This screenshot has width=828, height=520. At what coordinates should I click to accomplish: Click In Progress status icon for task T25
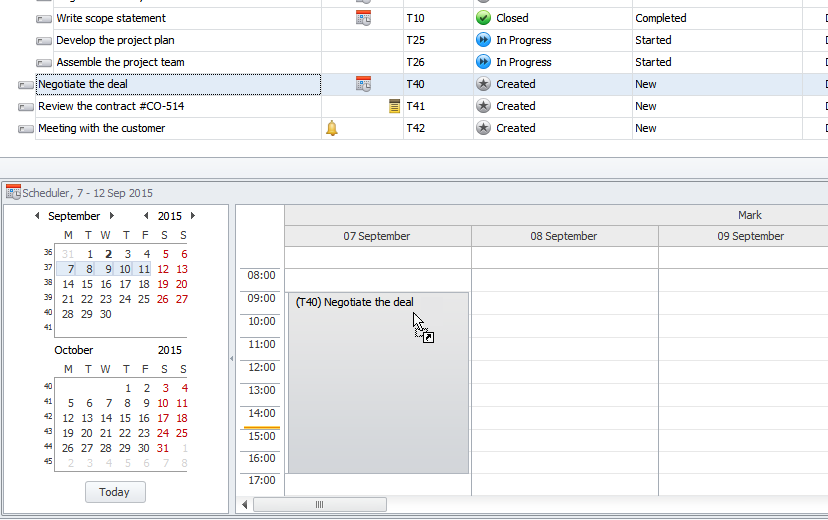(484, 40)
